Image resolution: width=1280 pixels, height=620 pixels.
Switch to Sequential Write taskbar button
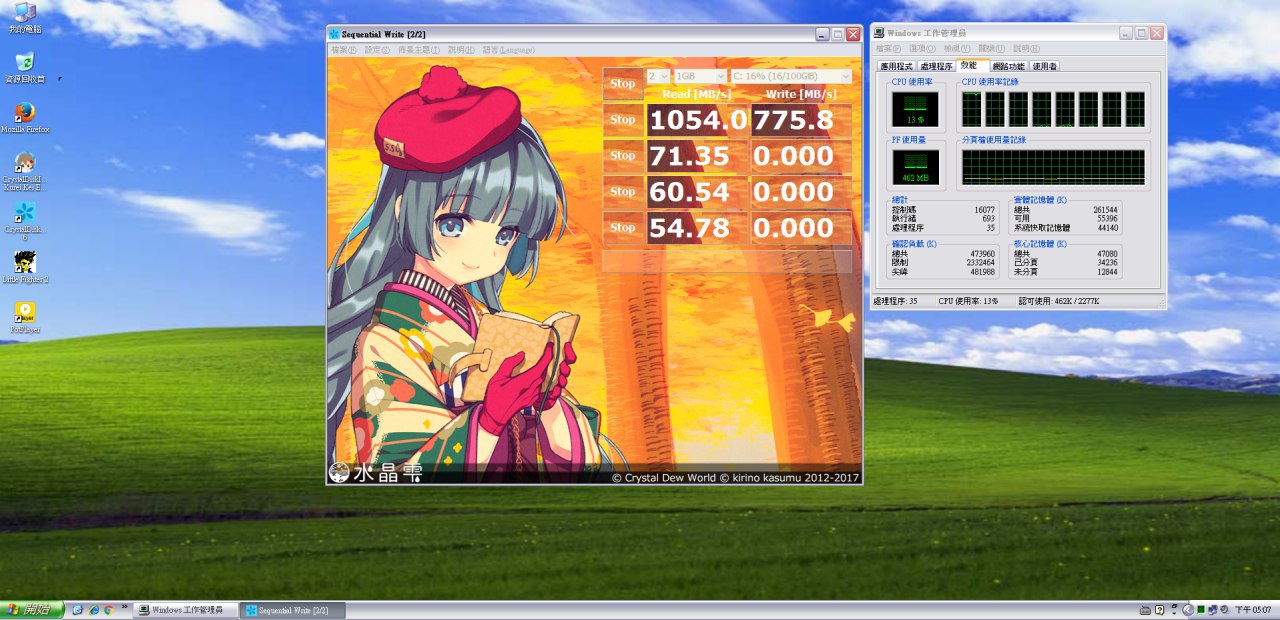[293, 610]
